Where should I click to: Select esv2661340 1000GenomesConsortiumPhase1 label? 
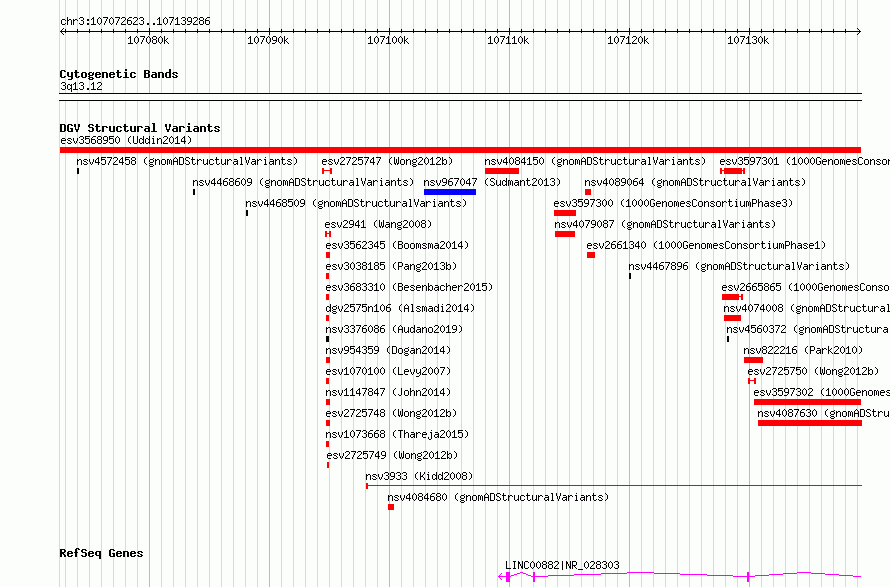coord(706,245)
